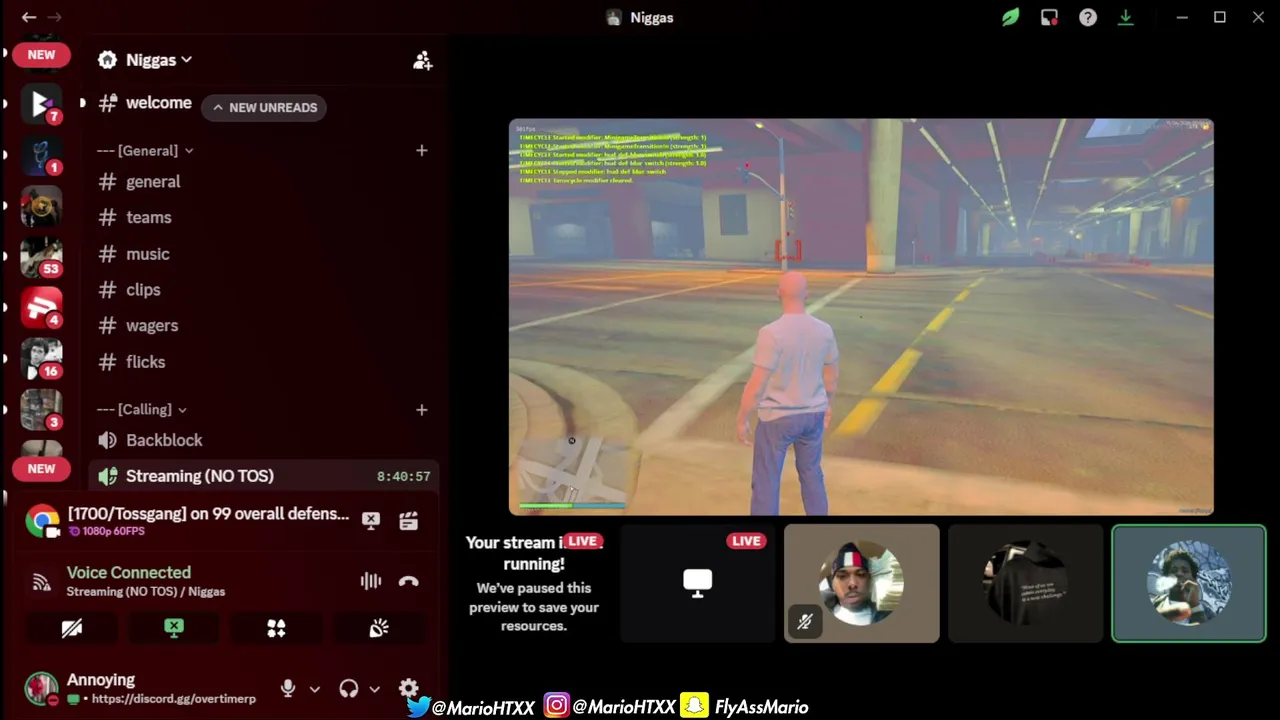Click the top NEW servers indicator
The height and width of the screenshot is (720, 1280).
[x=41, y=55]
